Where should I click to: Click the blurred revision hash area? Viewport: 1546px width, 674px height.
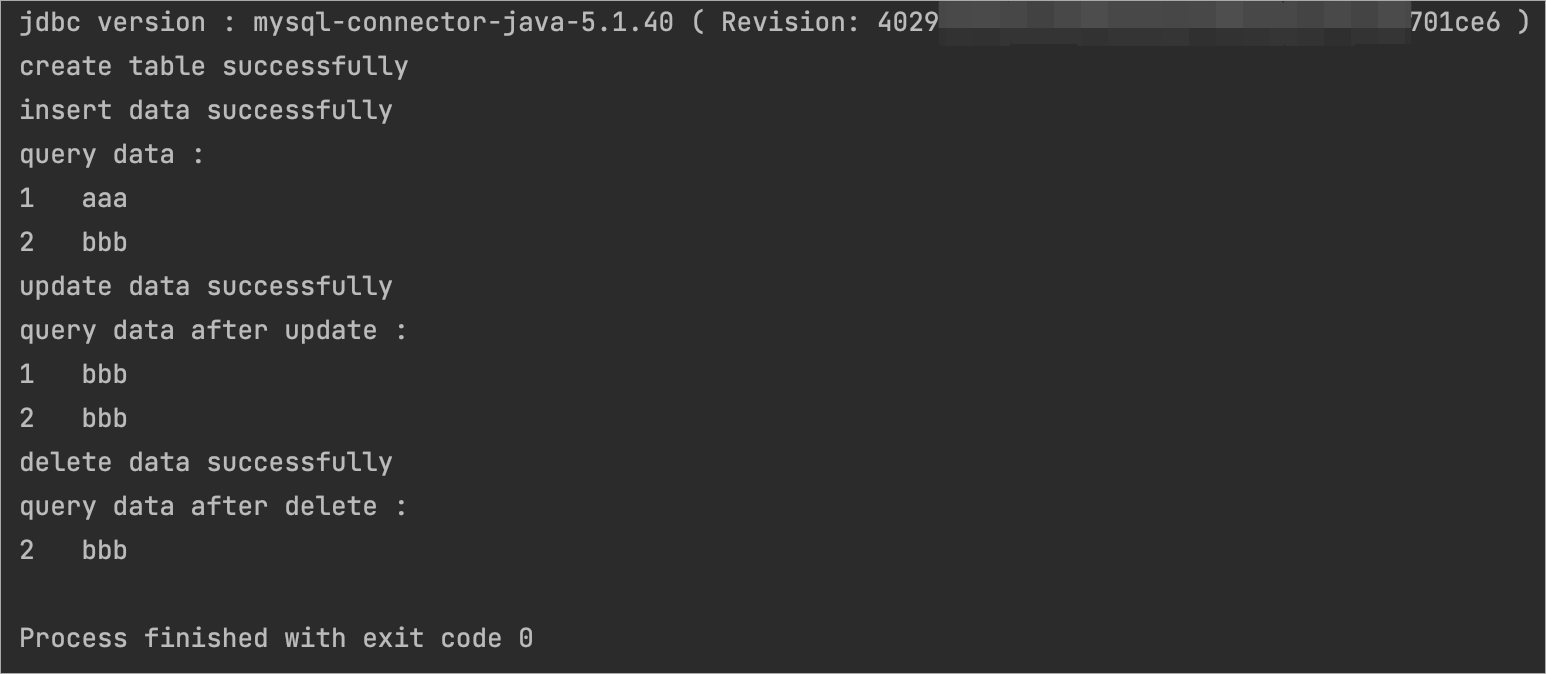(1172, 22)
